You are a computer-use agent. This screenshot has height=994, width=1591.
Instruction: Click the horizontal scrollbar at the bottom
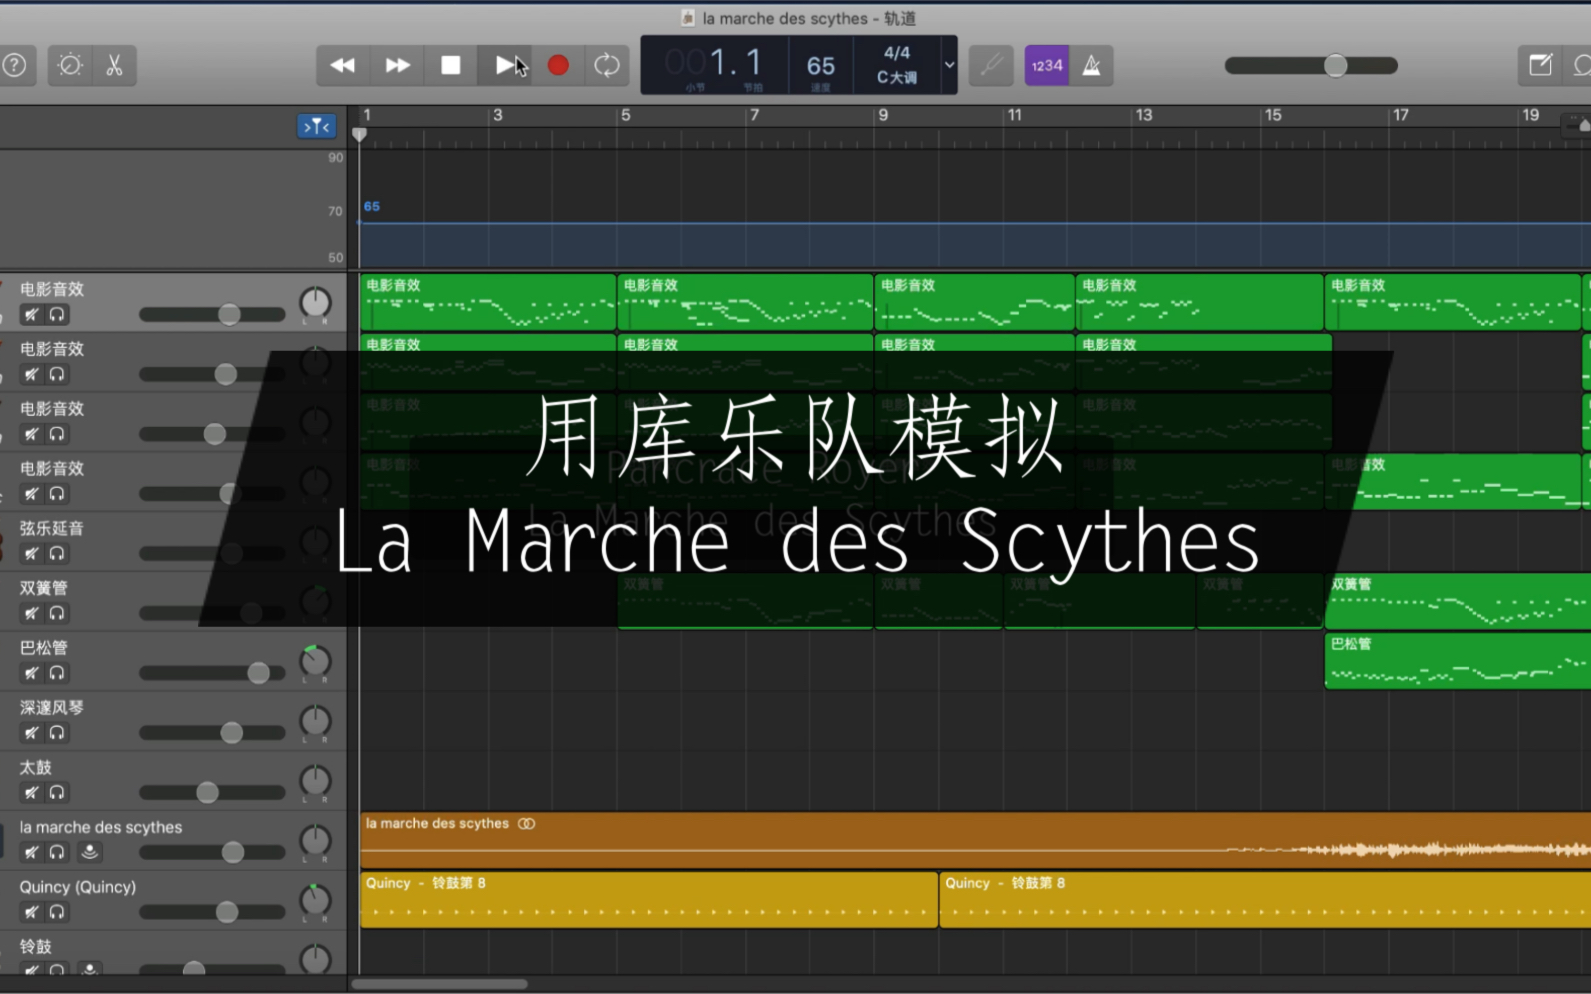439,984
